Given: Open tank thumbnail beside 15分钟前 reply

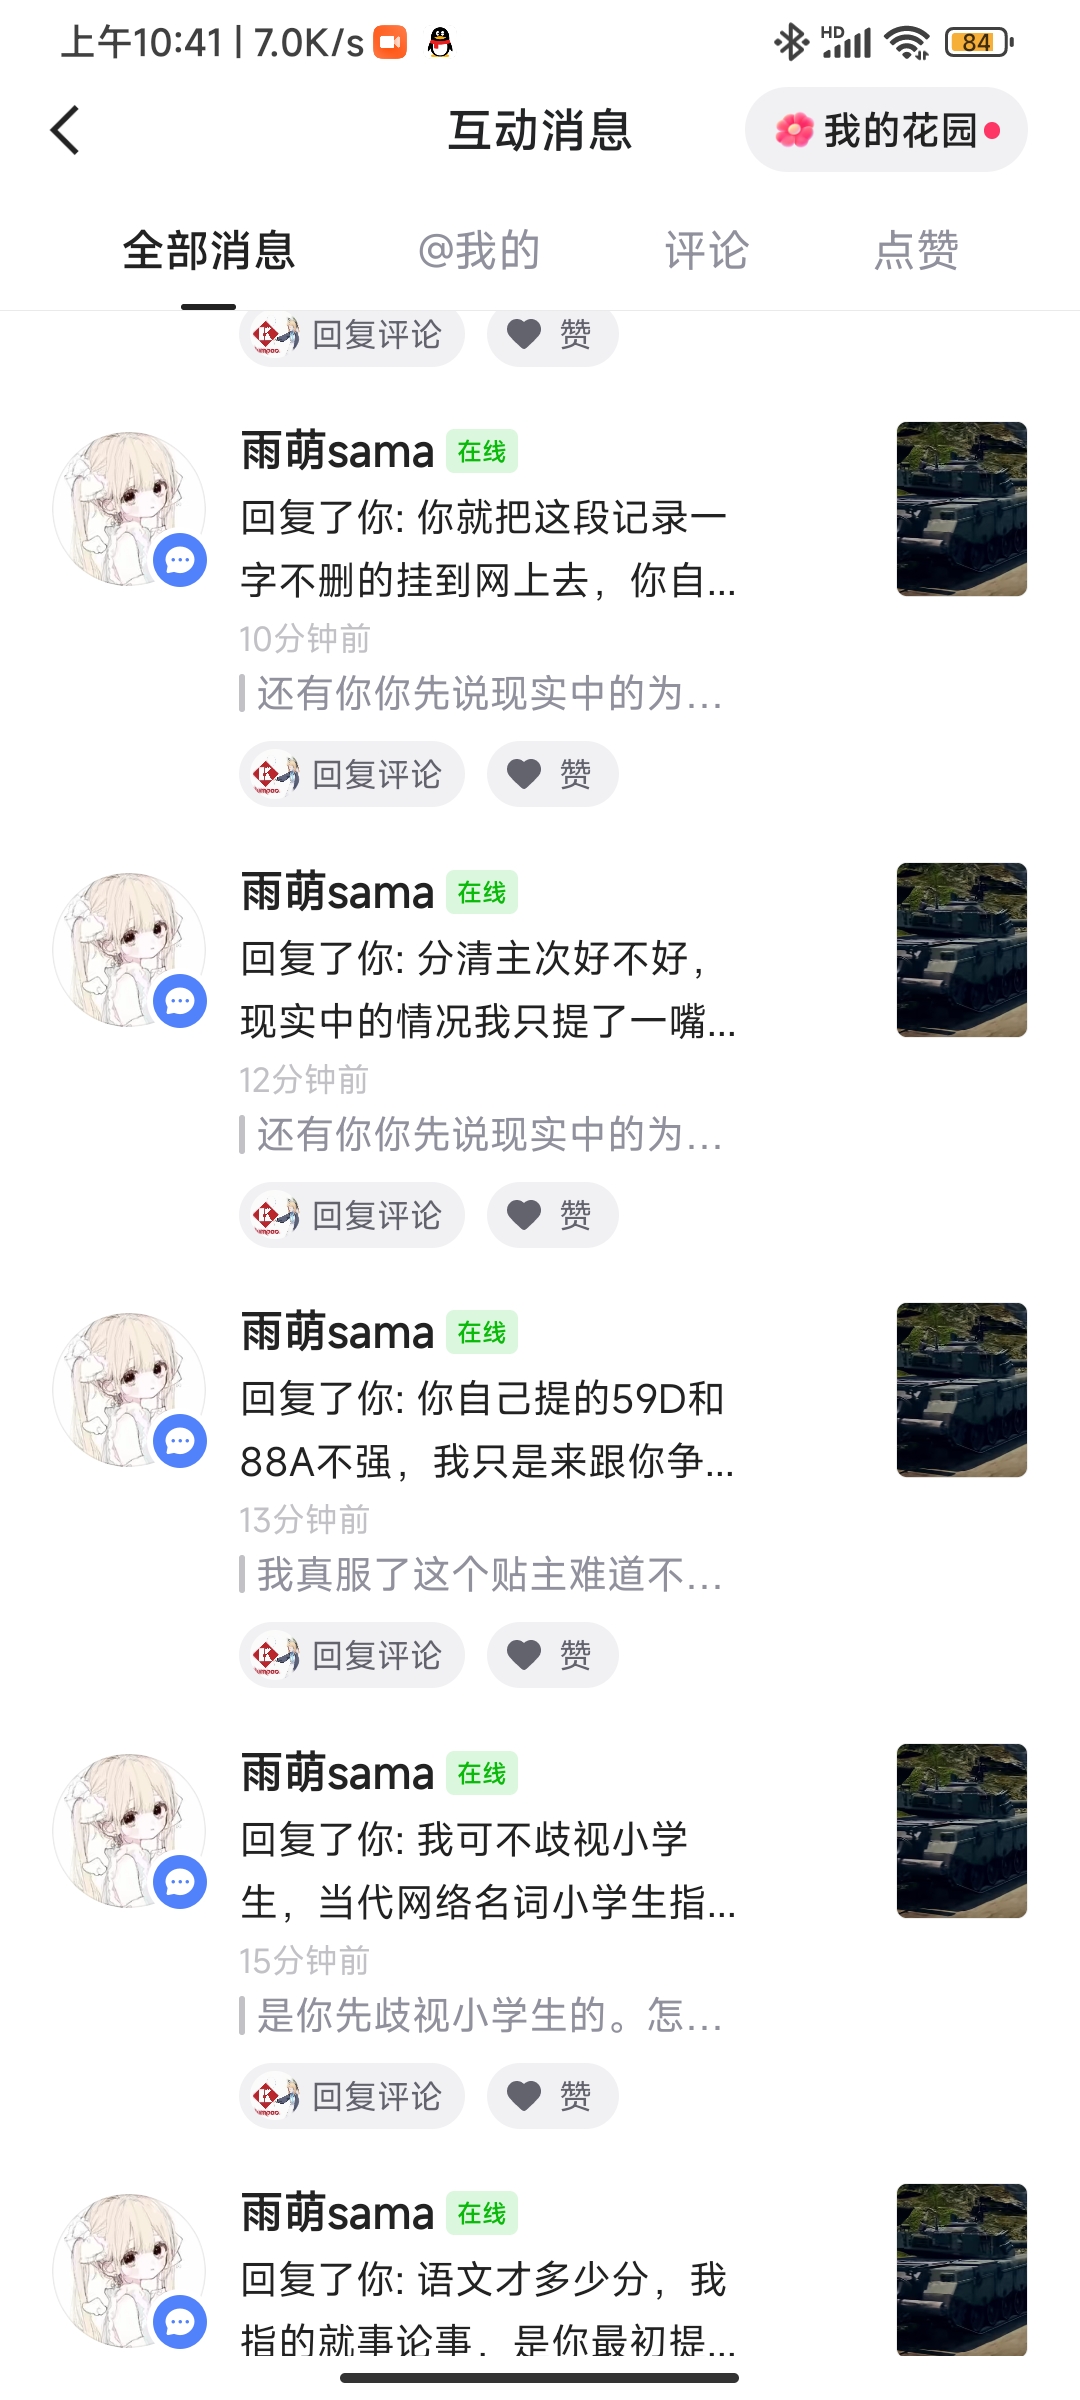Looking at the screenshot, I should coord(962,1831).
